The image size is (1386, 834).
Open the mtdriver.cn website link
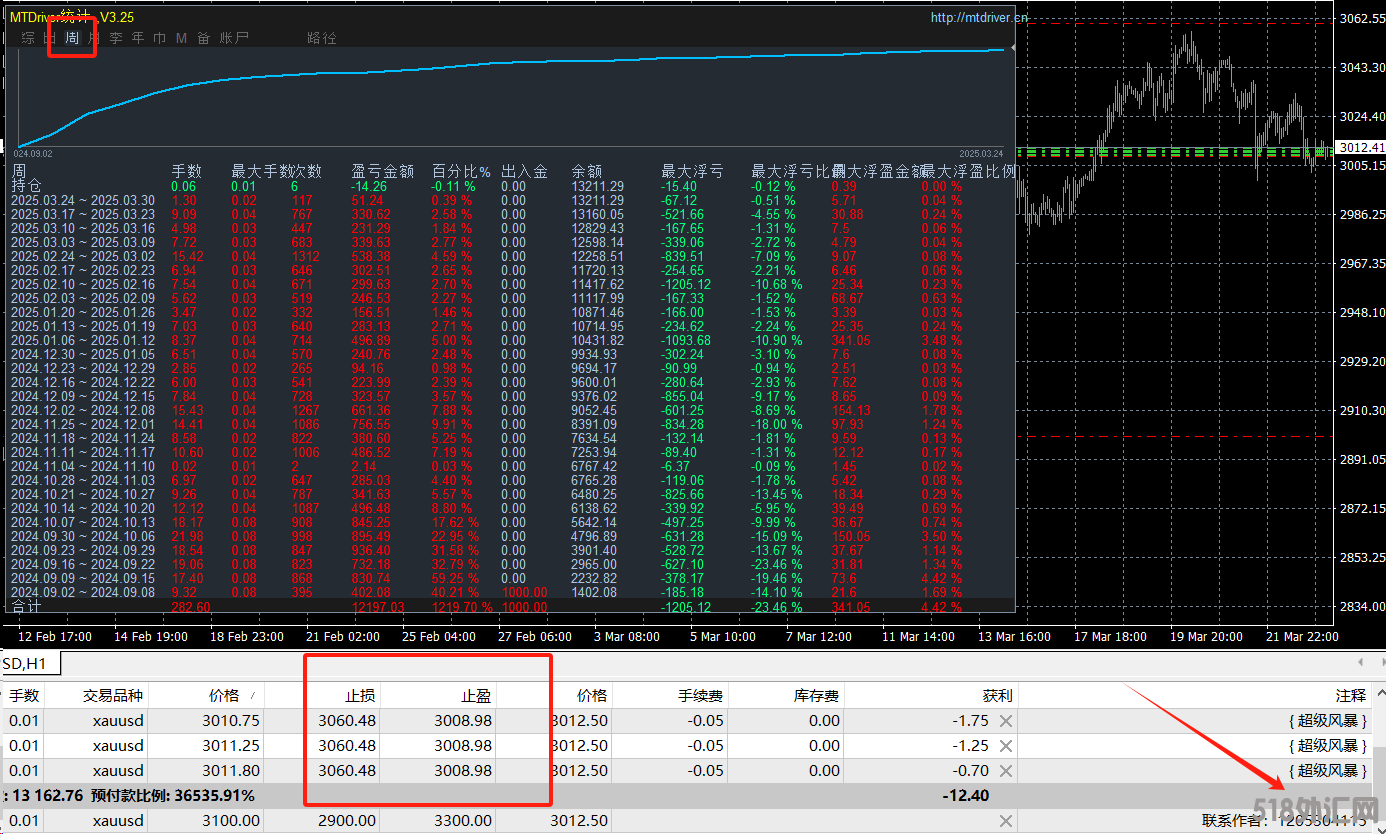tap(978, 17)
